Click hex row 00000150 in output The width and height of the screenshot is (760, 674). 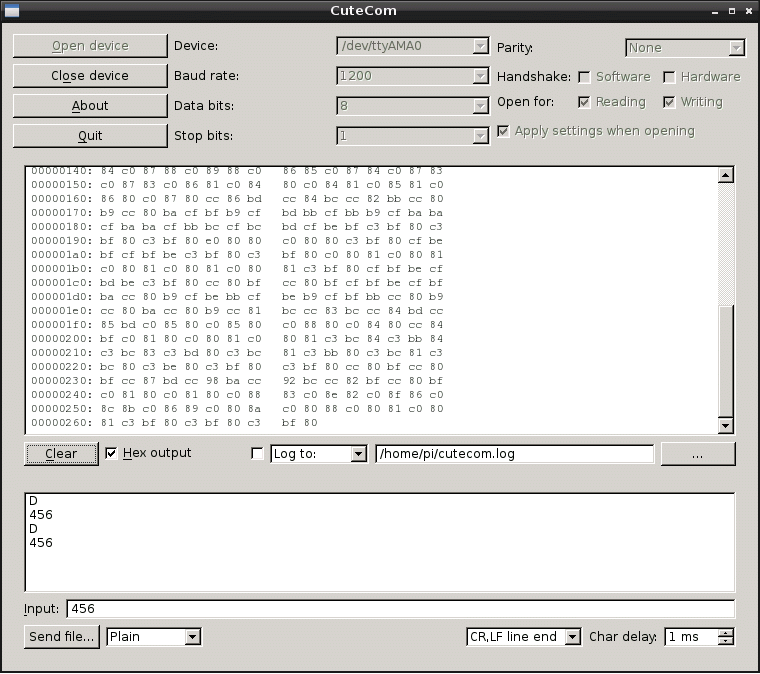click(237, 185)
